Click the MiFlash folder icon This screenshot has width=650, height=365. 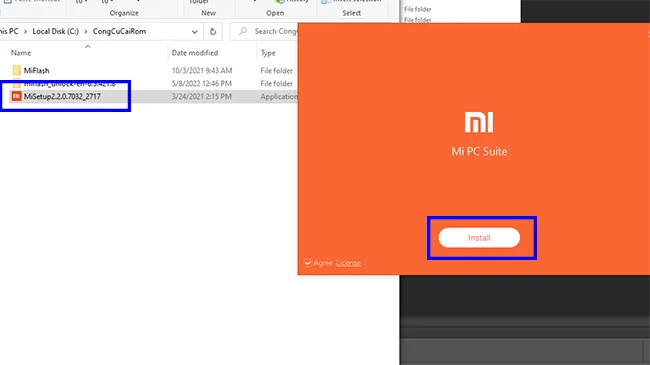(x=16, y=70)
